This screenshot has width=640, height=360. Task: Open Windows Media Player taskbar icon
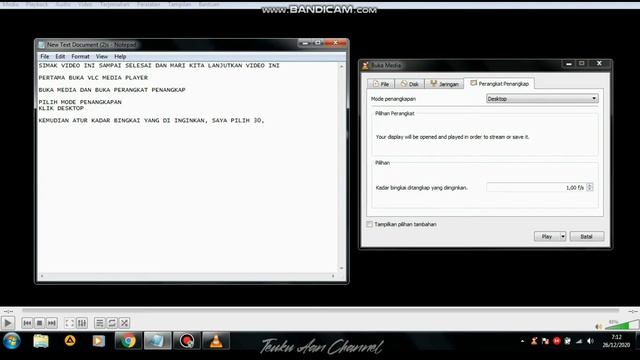(98, 341)
